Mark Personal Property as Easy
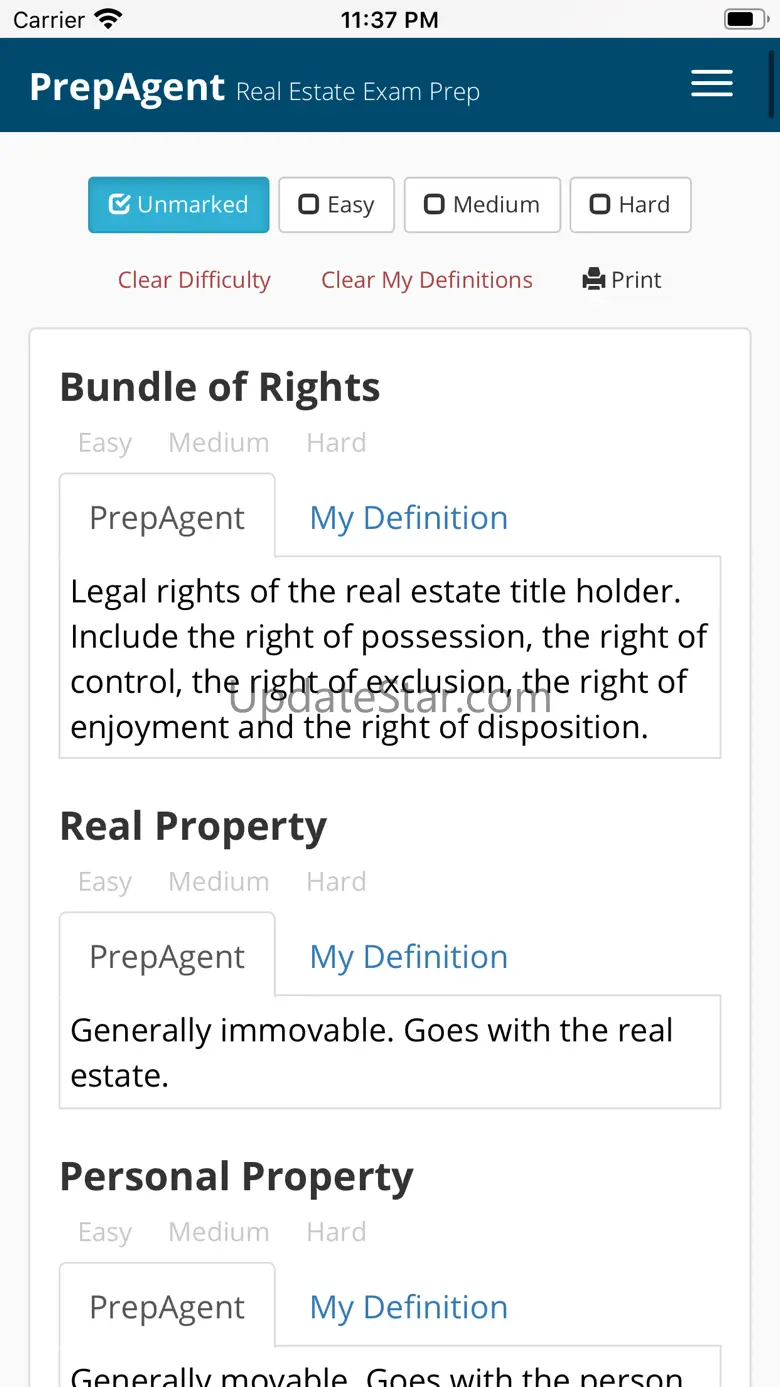The width and height of the screenshot is (780, 1387). click(105, 1232)
